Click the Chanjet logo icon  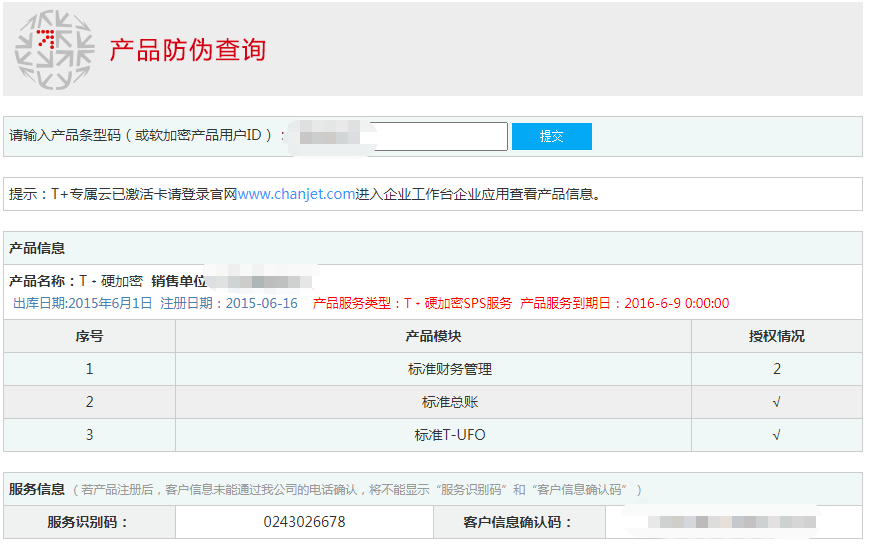(54, 50)
